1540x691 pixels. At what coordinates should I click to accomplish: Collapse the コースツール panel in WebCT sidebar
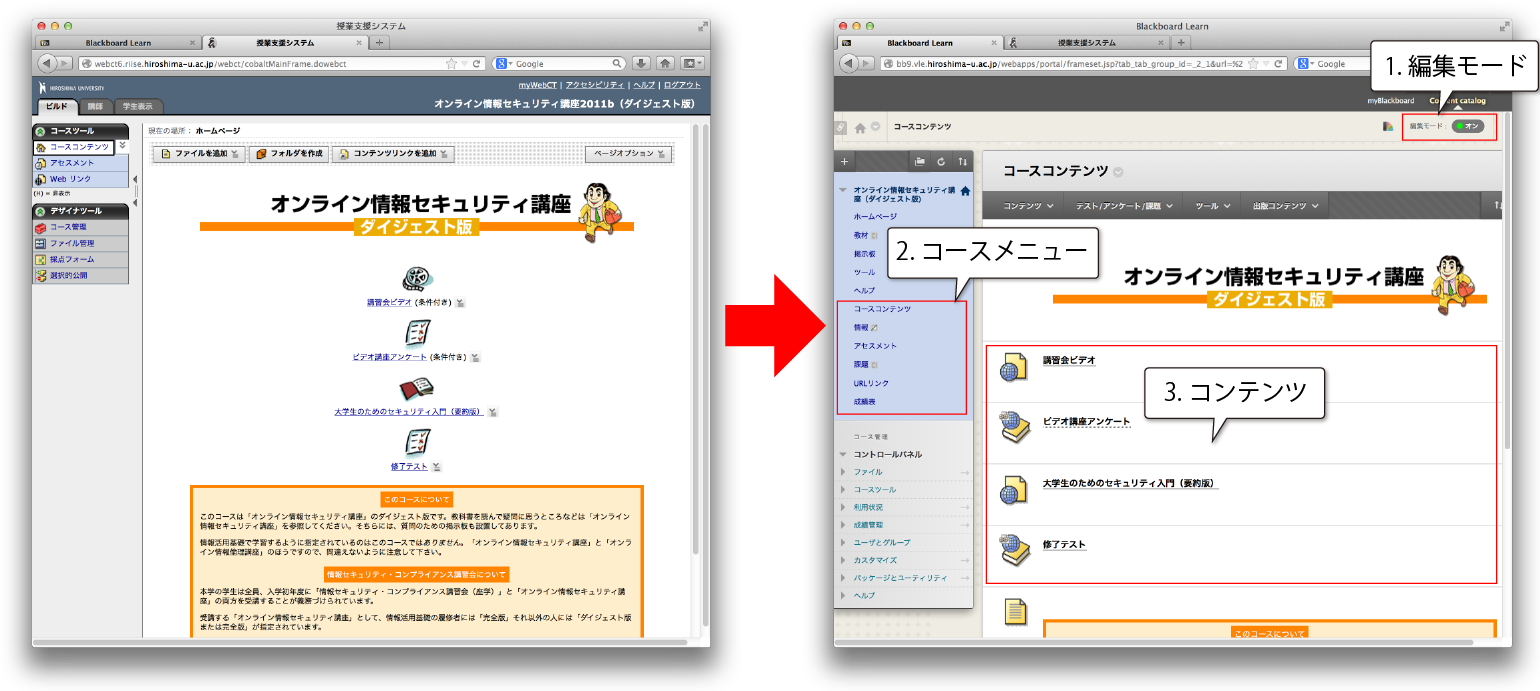point(40,131)
